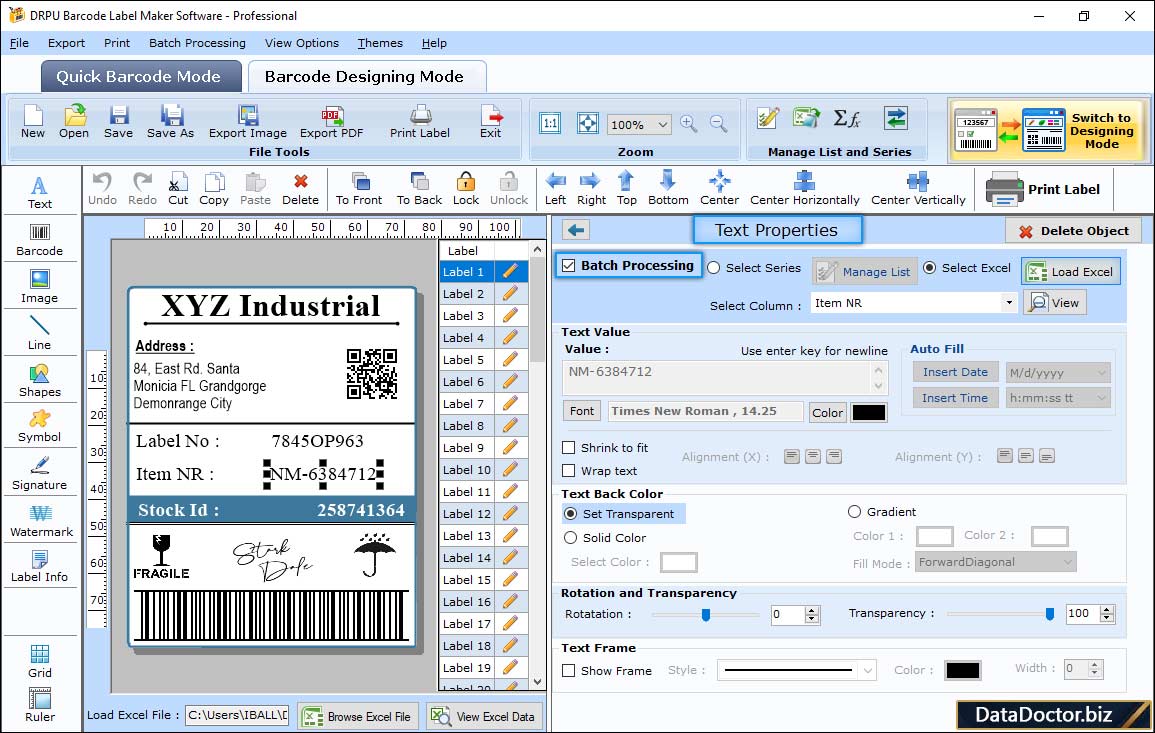Select the Symbol tool
1155x733 pixels.
point(40,427)
